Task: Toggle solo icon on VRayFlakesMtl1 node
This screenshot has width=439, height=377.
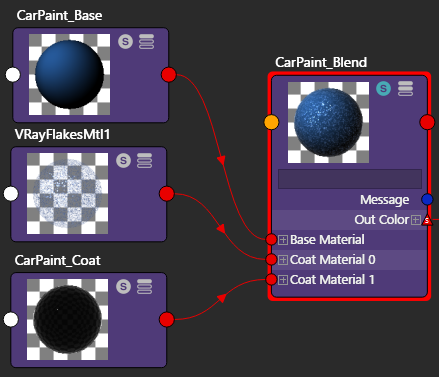Action: pyautogui.click(x=123, y=161)
